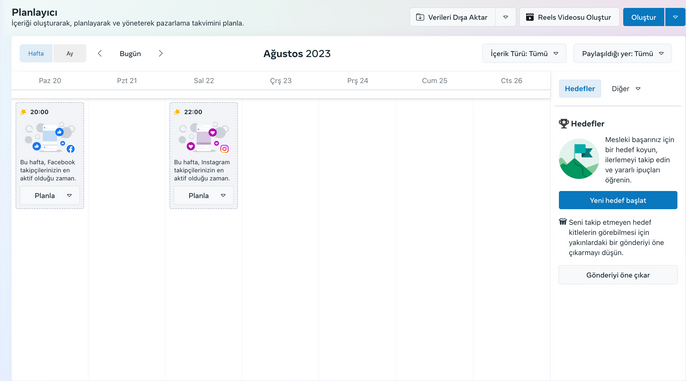Select the Hedefler tab
Image resolution: width=686 pixels, height=381 pixels.
coord(580,89)
